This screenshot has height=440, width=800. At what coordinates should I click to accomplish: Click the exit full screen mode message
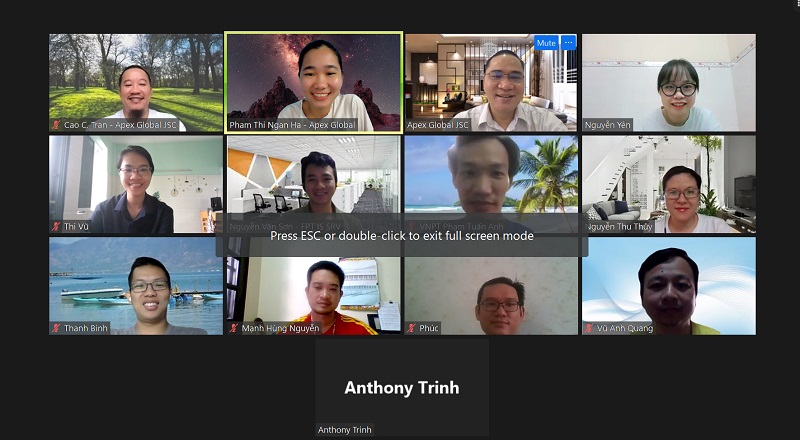point(402,235)
